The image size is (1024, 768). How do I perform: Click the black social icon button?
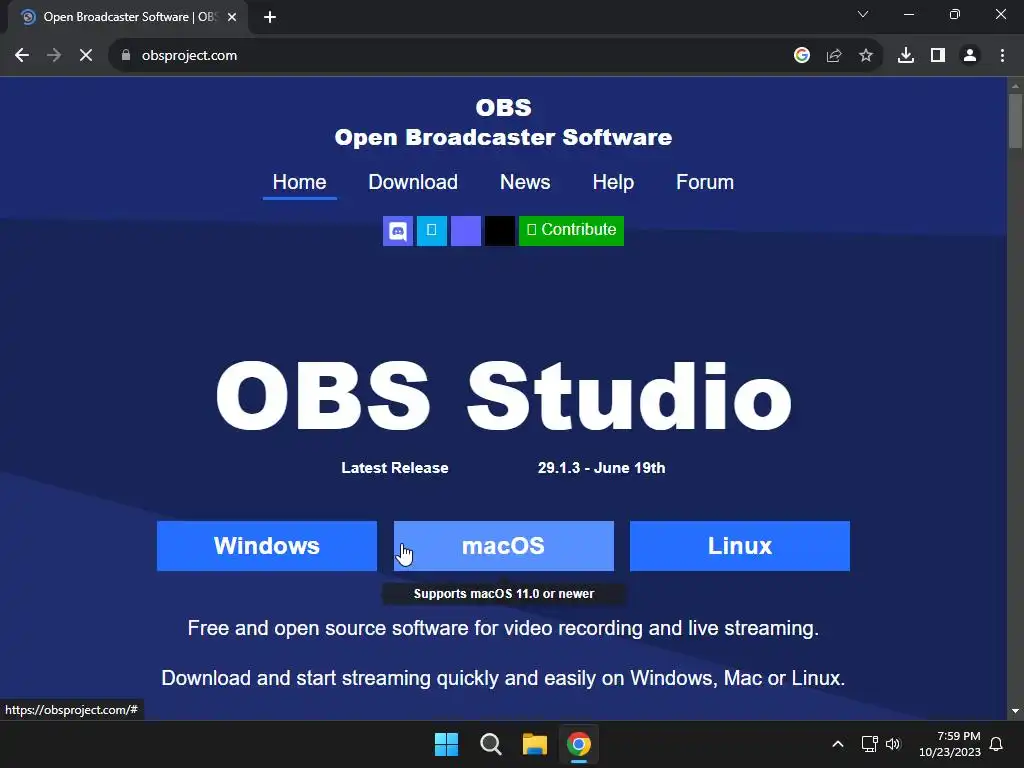(x=500, y=231)
